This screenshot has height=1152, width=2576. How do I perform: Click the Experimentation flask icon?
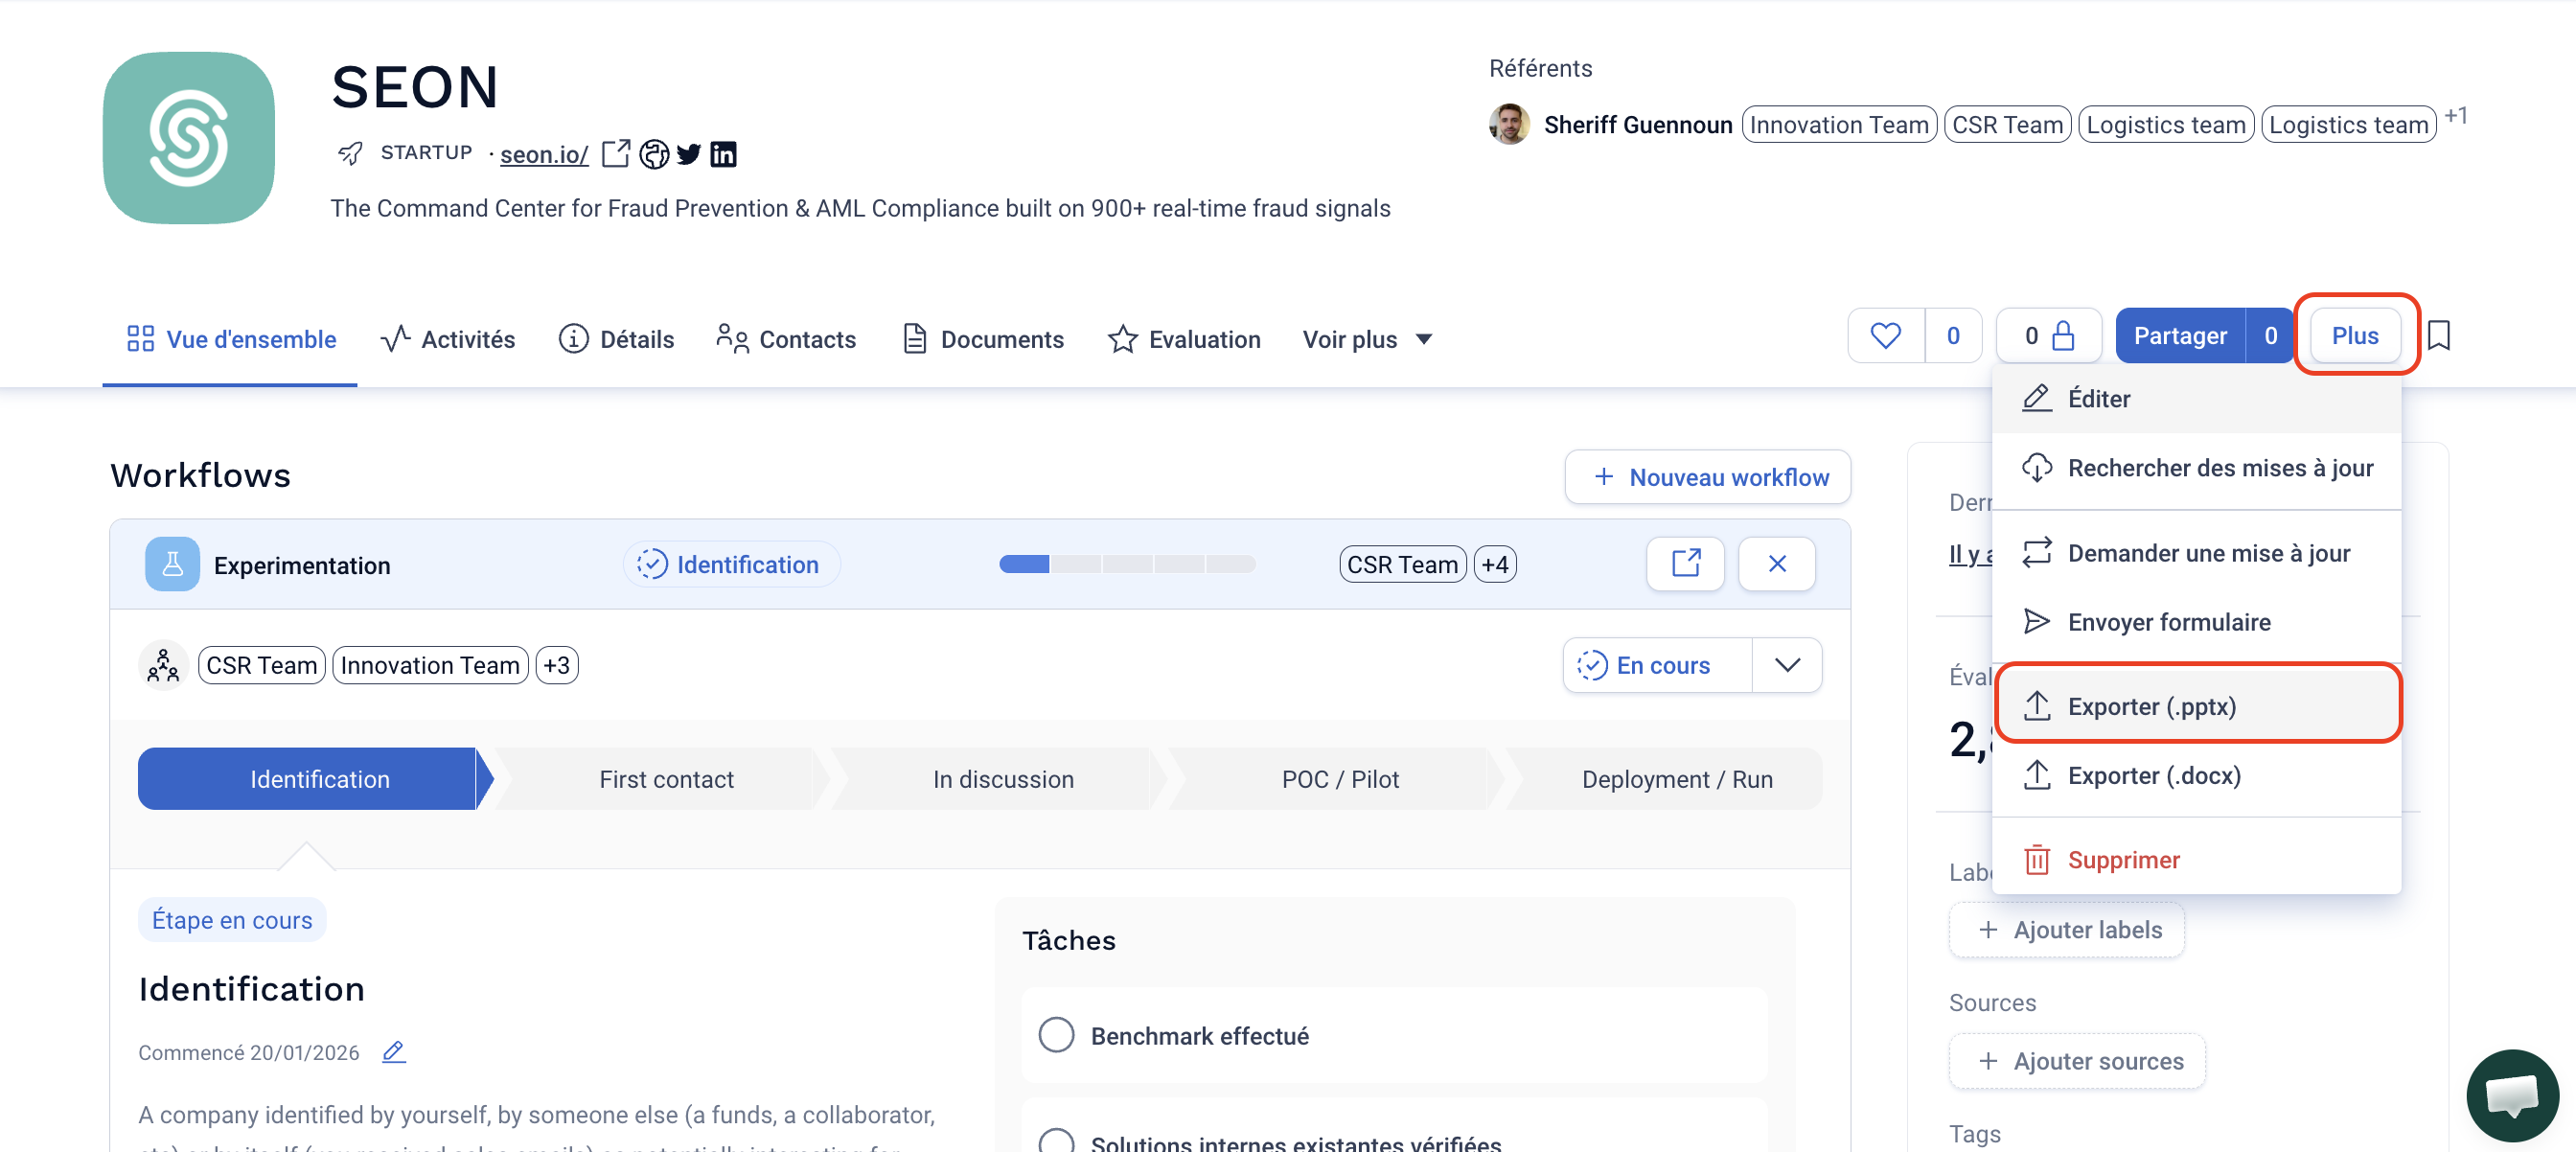[x=172, y=564]
